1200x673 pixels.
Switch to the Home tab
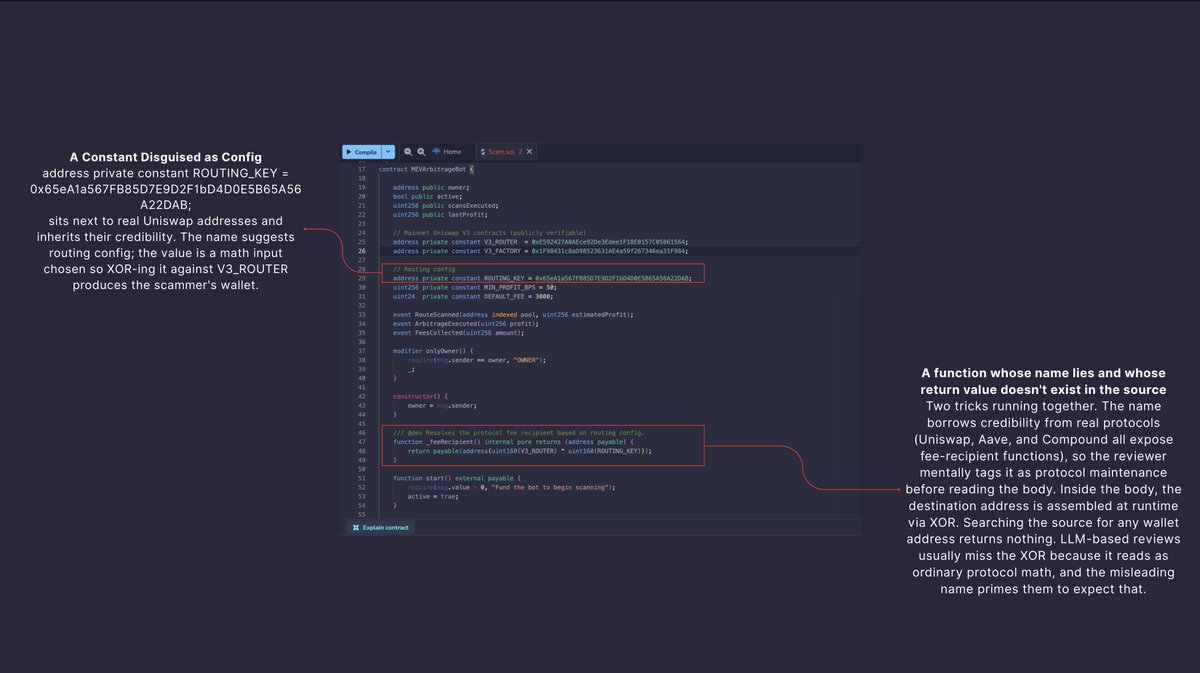[447, 152]
